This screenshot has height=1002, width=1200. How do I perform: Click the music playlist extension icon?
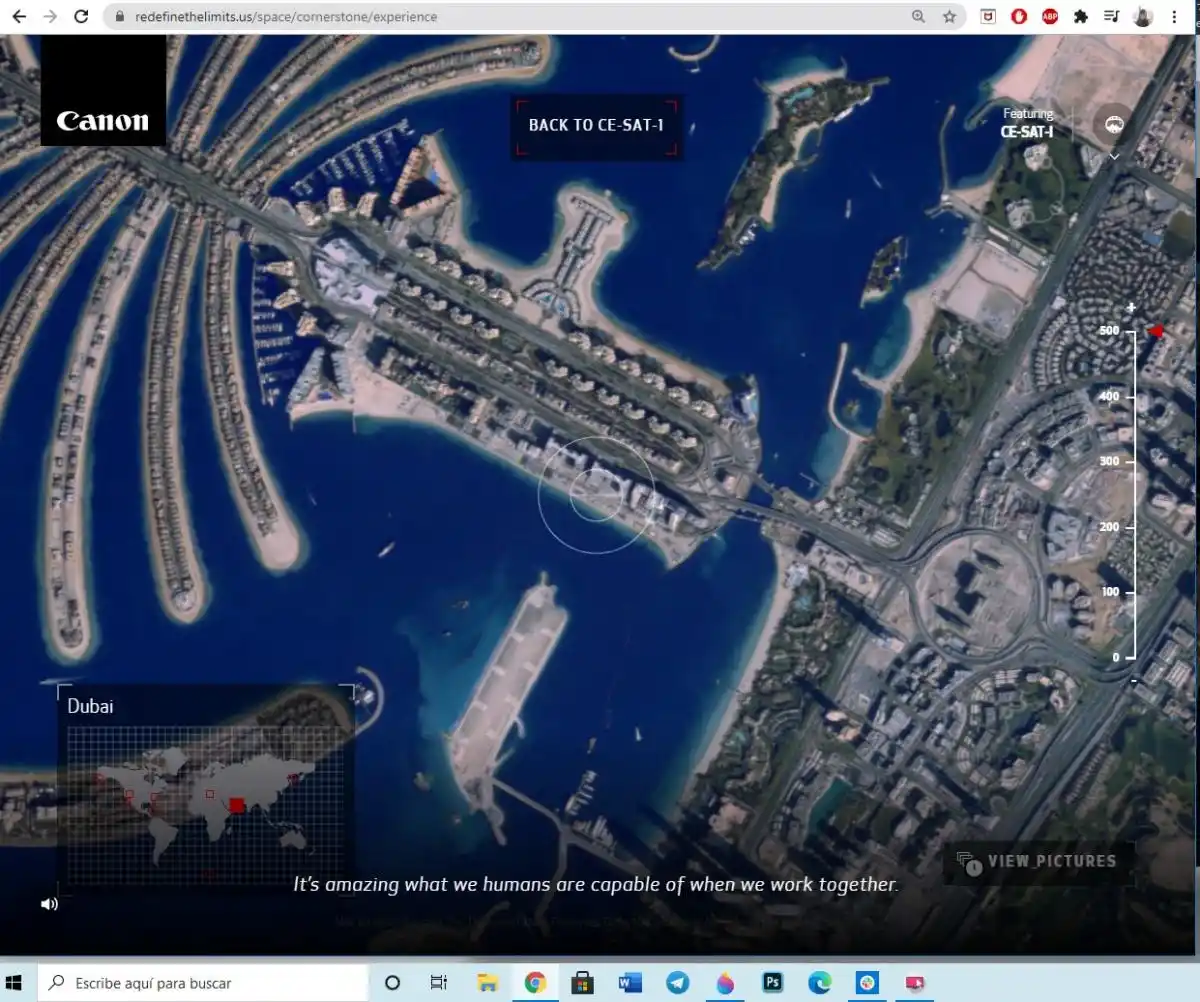[x=1113, y=17]
